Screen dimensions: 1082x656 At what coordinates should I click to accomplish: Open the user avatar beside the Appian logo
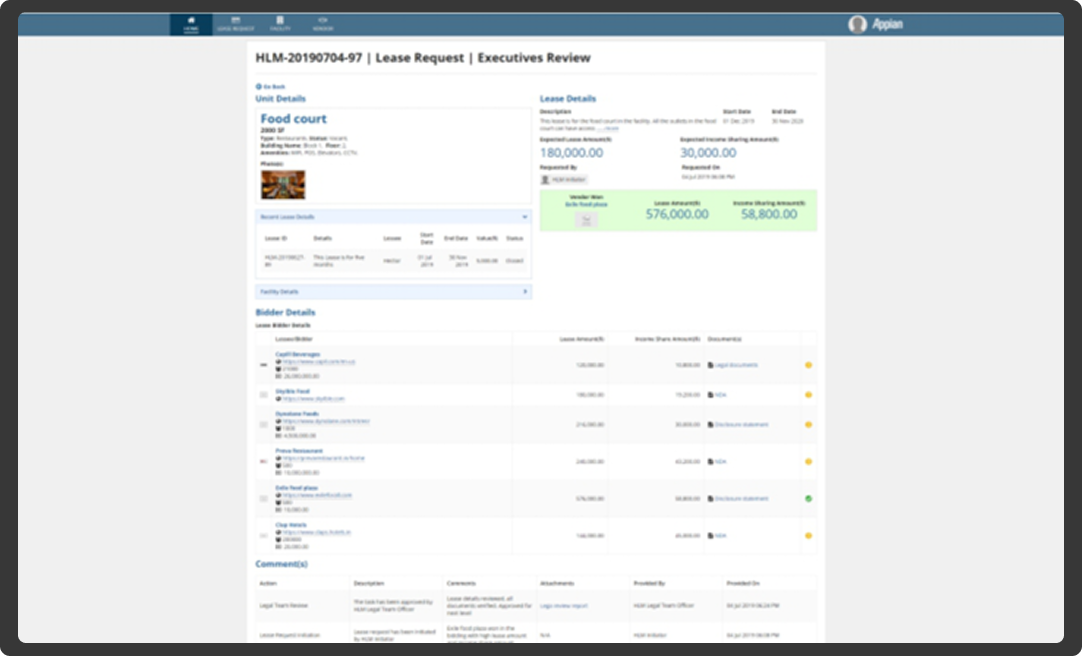click(858, 23)
